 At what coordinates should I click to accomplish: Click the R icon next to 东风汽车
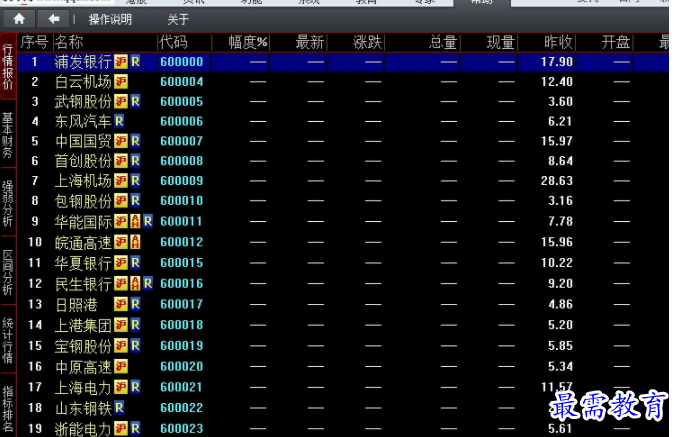pos(119,121)
